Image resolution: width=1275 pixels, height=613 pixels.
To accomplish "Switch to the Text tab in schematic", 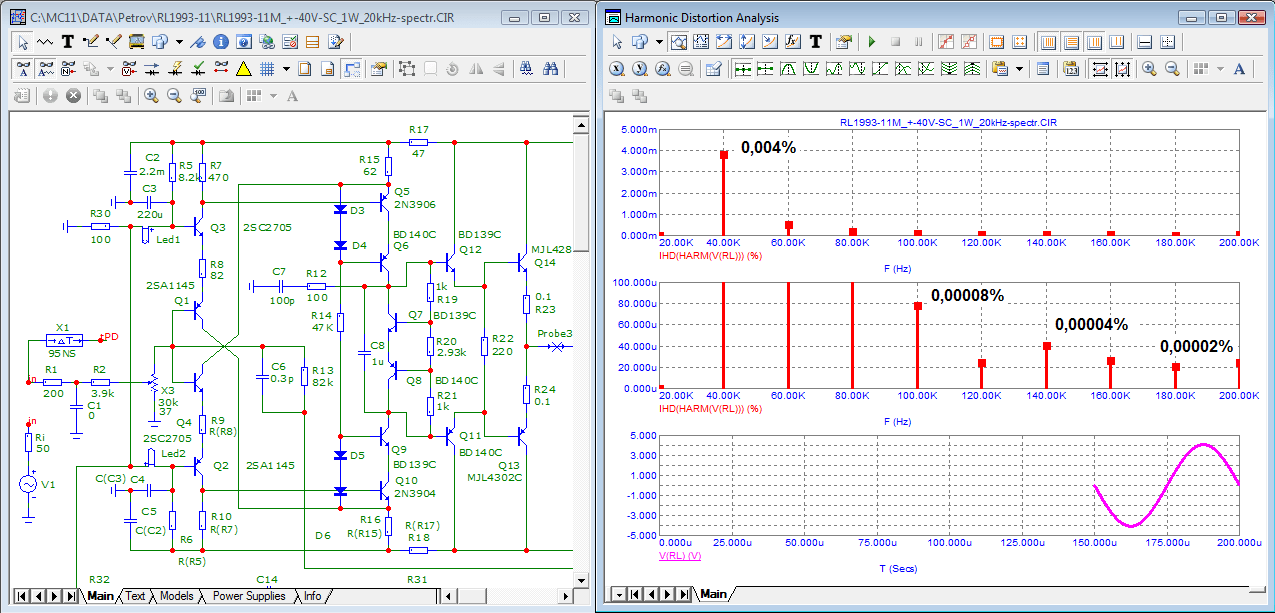I will click(135, 596).
